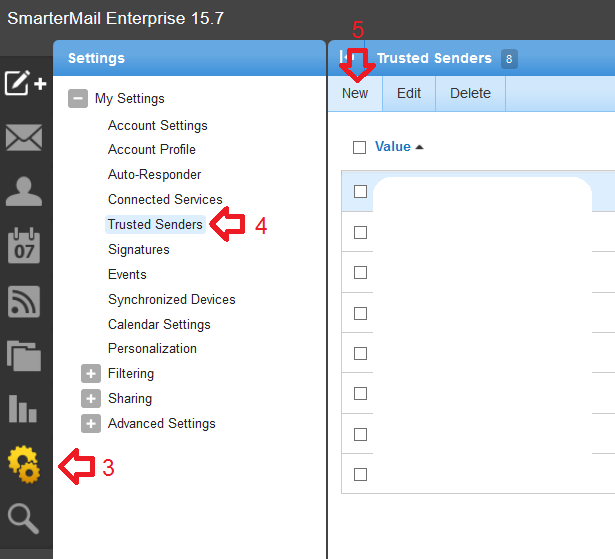This screenshot has height=559, width=615.
Task: Click the Trusted Senders panel title
Action: click(434, 58)
